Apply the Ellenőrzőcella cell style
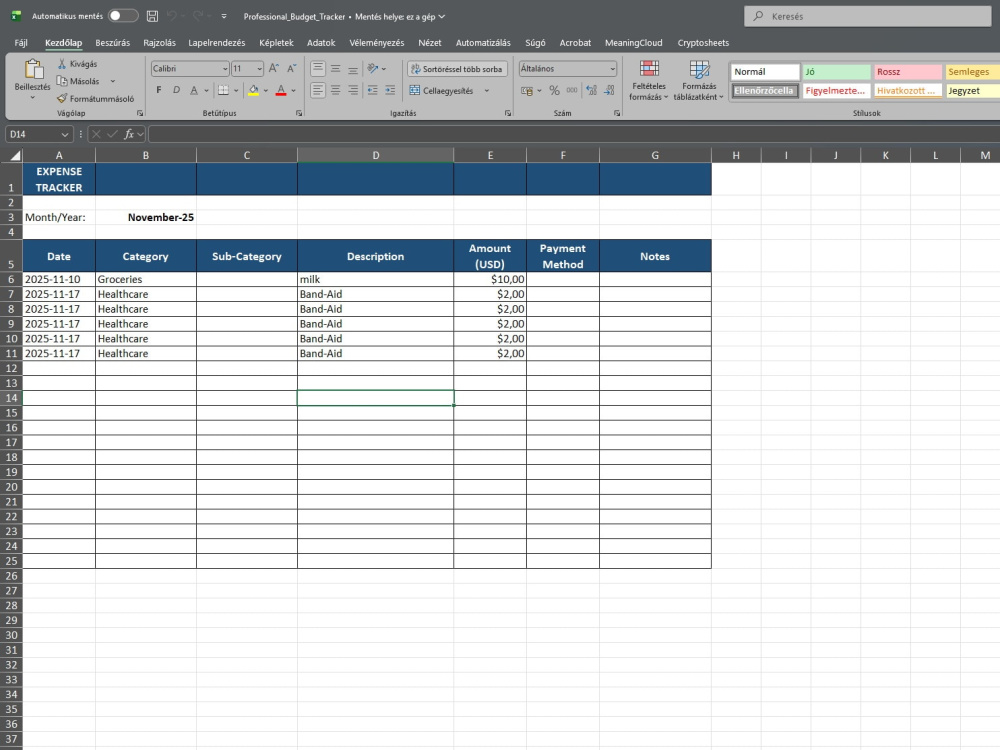 [765, 91]
